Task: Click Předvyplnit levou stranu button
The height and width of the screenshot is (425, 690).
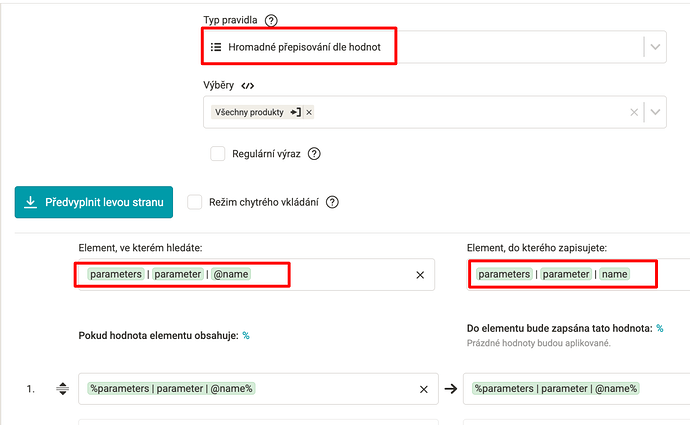Action: (x=94, y=202)
